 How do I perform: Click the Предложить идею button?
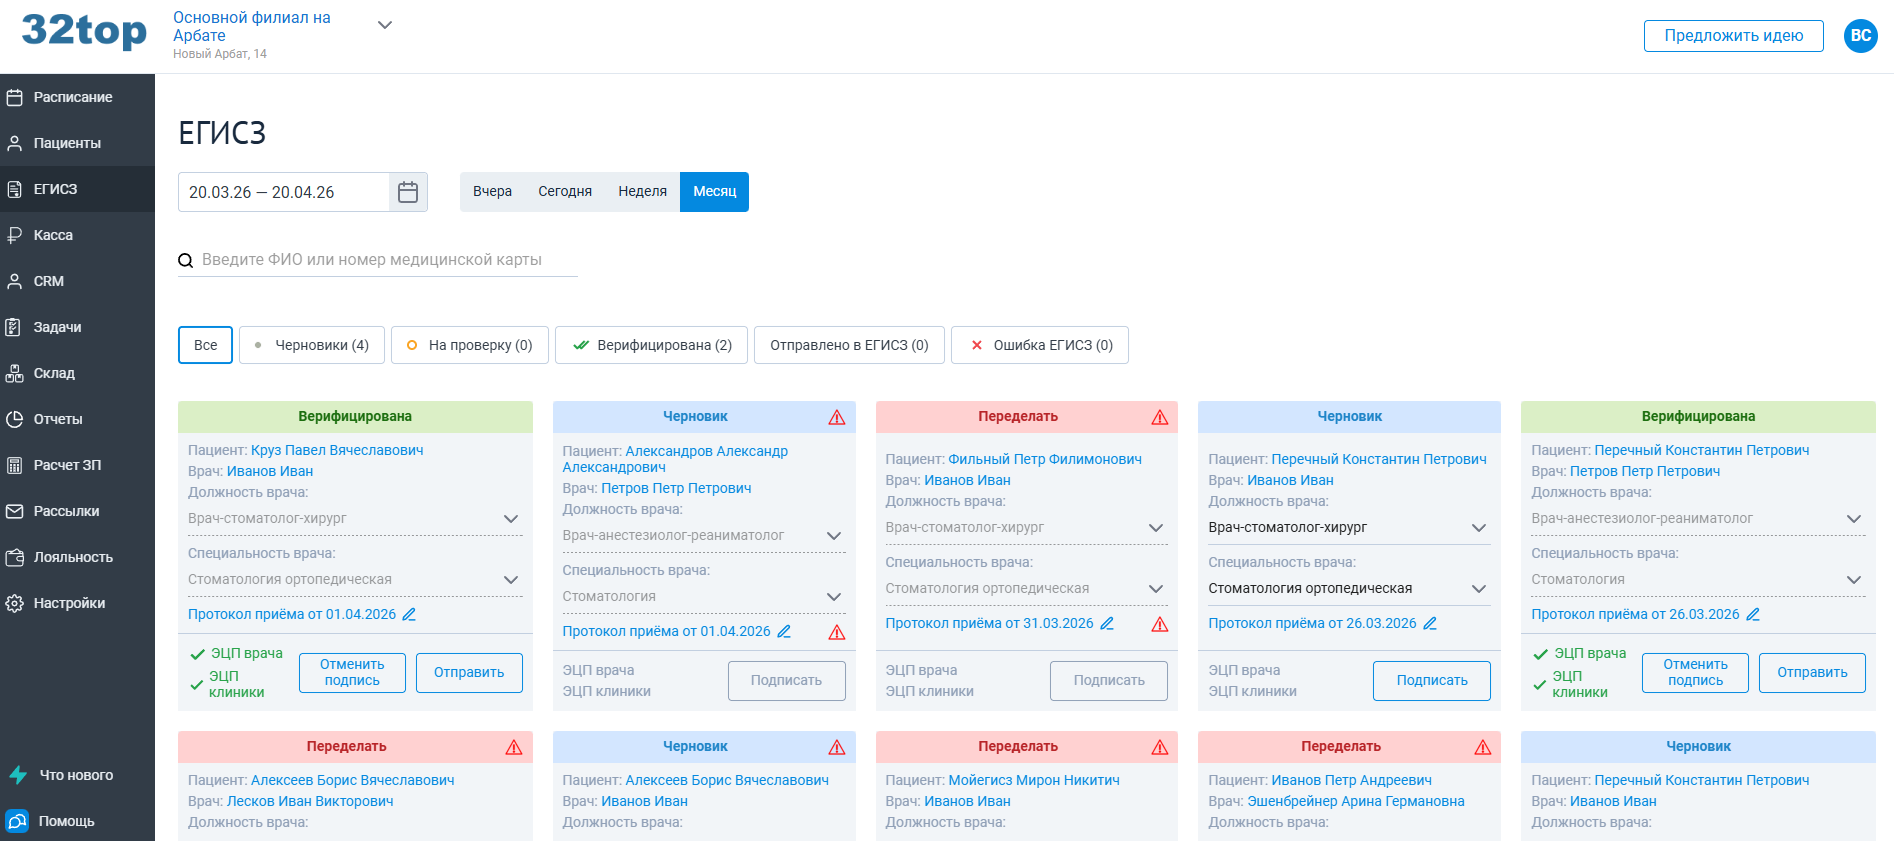(x=1733, y=36)
